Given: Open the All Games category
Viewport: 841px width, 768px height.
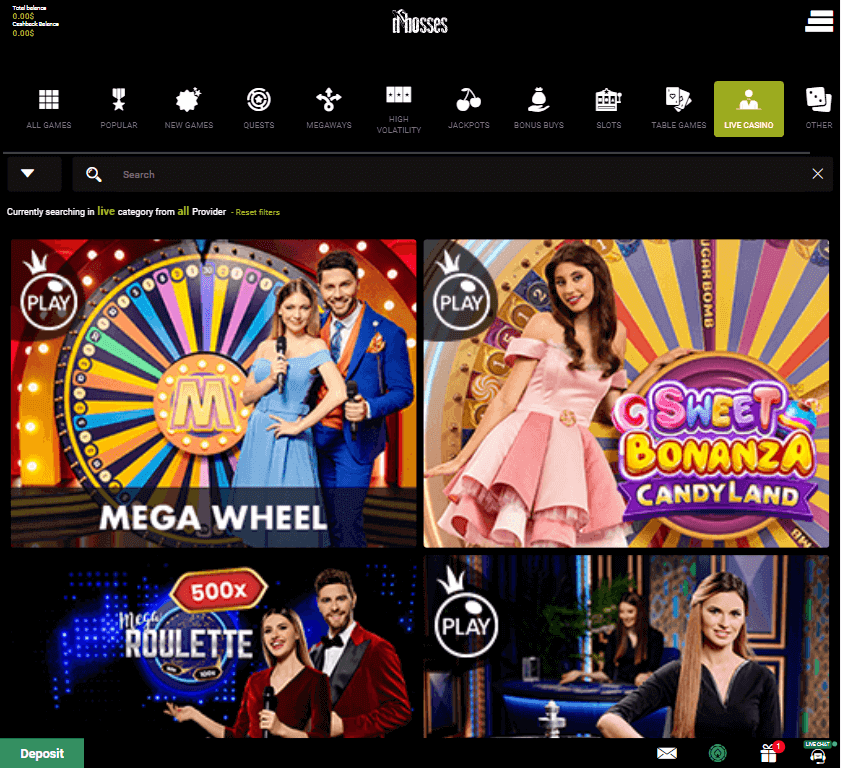Looking at the screenshot, I should (x=48, y=109).
